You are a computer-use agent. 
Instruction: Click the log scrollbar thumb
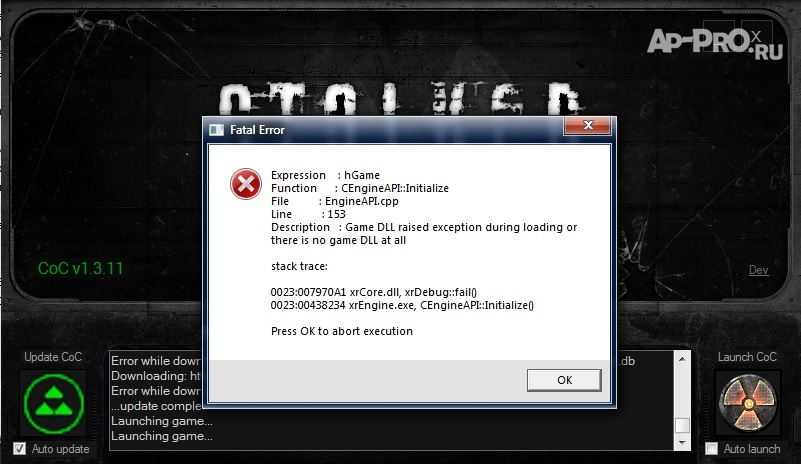682,425
